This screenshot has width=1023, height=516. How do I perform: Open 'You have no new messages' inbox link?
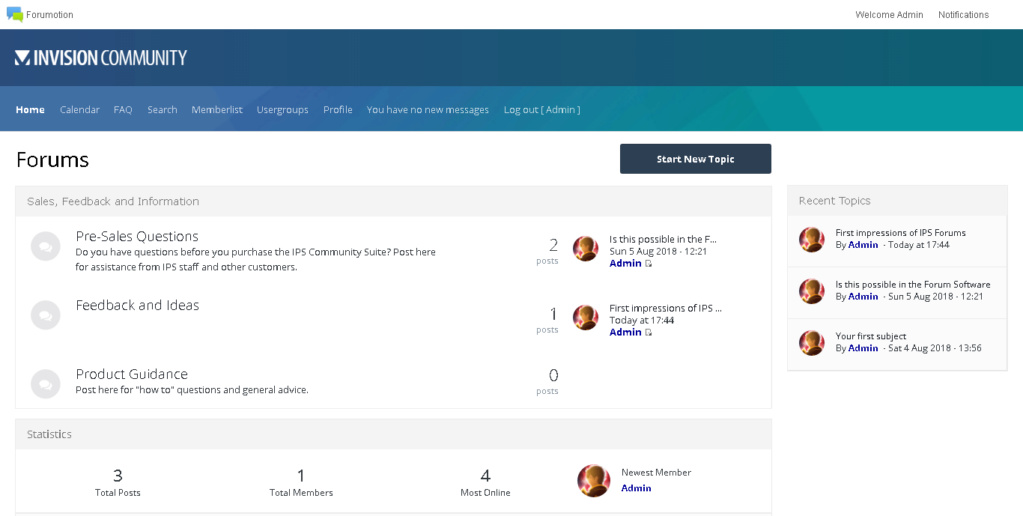tap(427, 110)
